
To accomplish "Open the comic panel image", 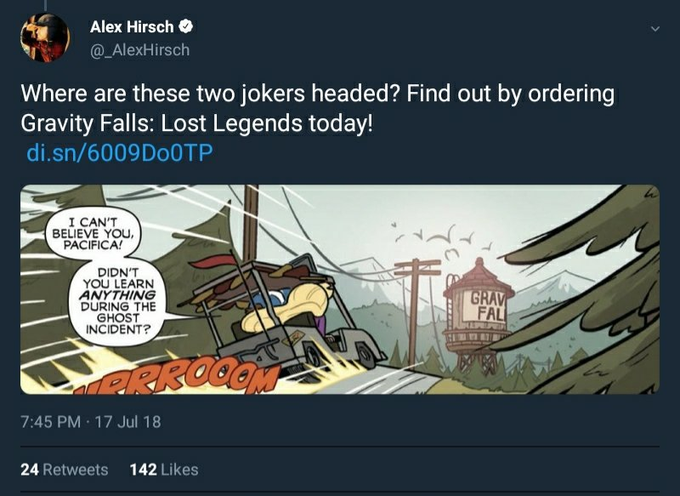I will (340, 289).
